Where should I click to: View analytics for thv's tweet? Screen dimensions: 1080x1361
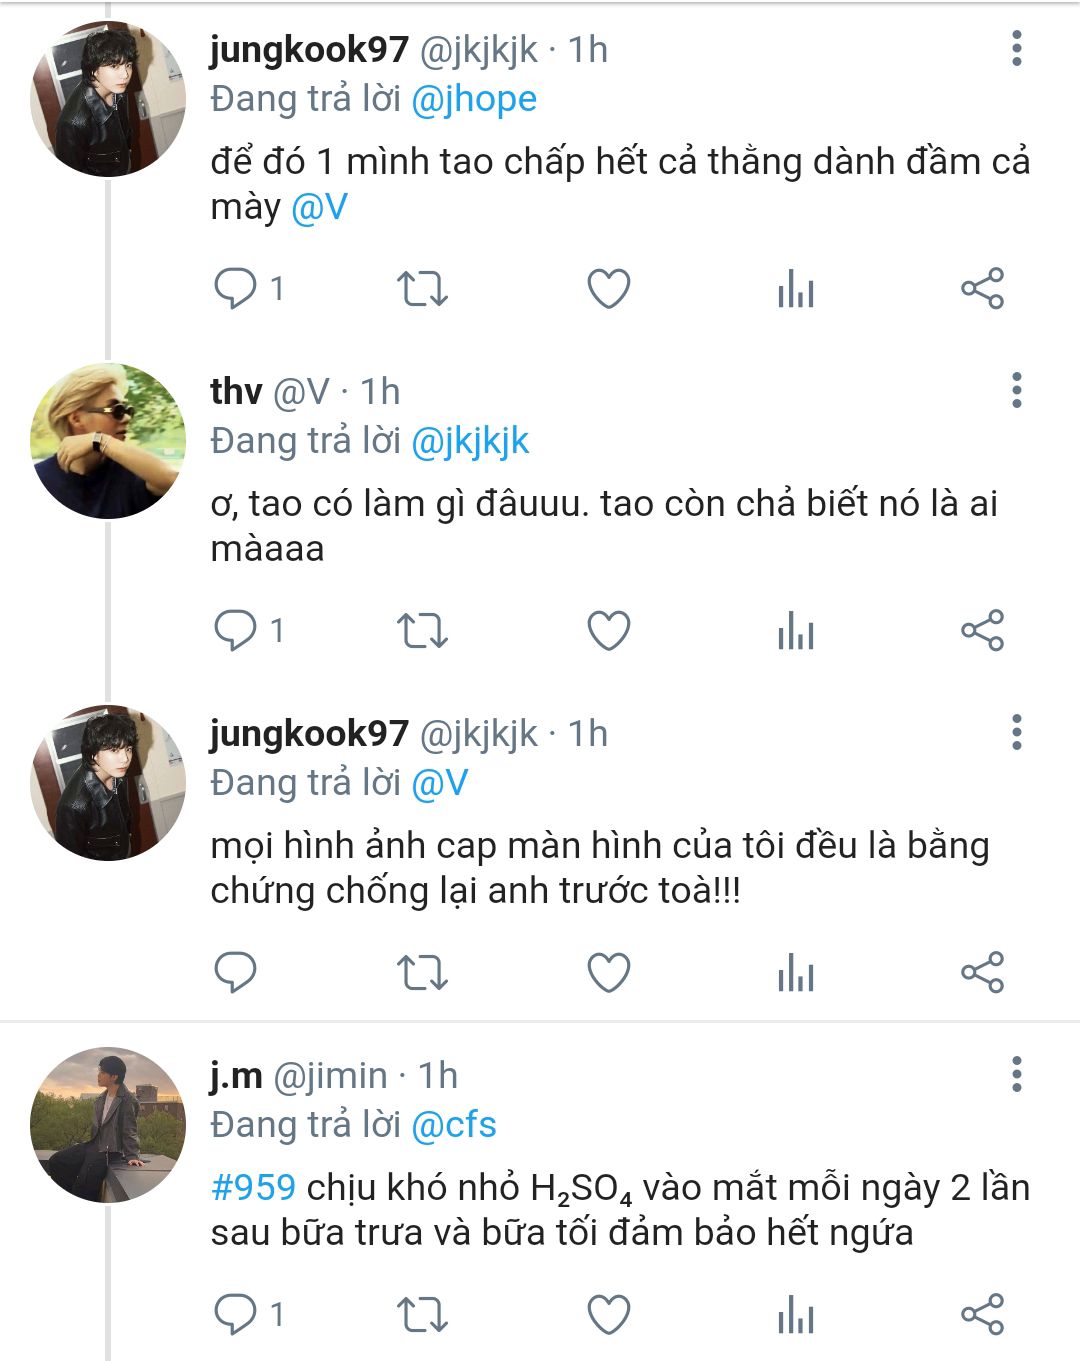[796, 631]
